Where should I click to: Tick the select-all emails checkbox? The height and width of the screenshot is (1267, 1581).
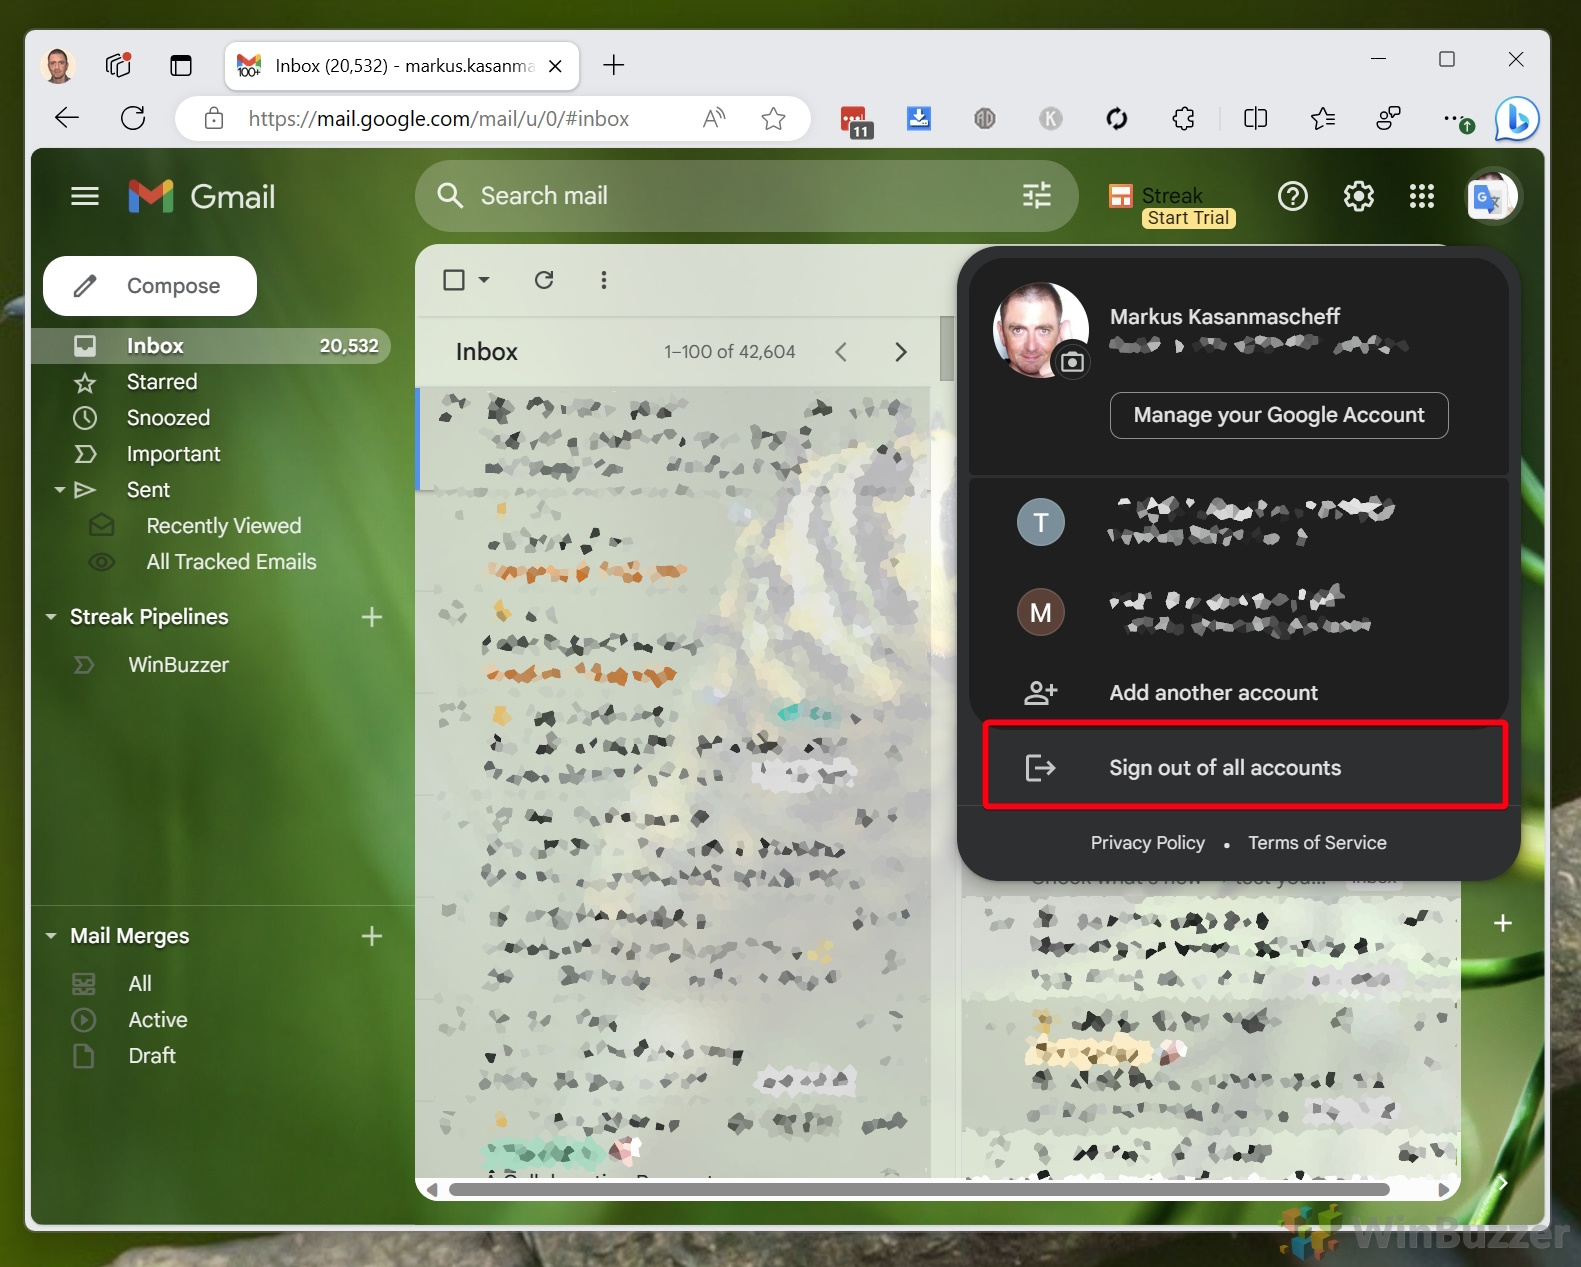pyautogui.click(x=454, y=280)
